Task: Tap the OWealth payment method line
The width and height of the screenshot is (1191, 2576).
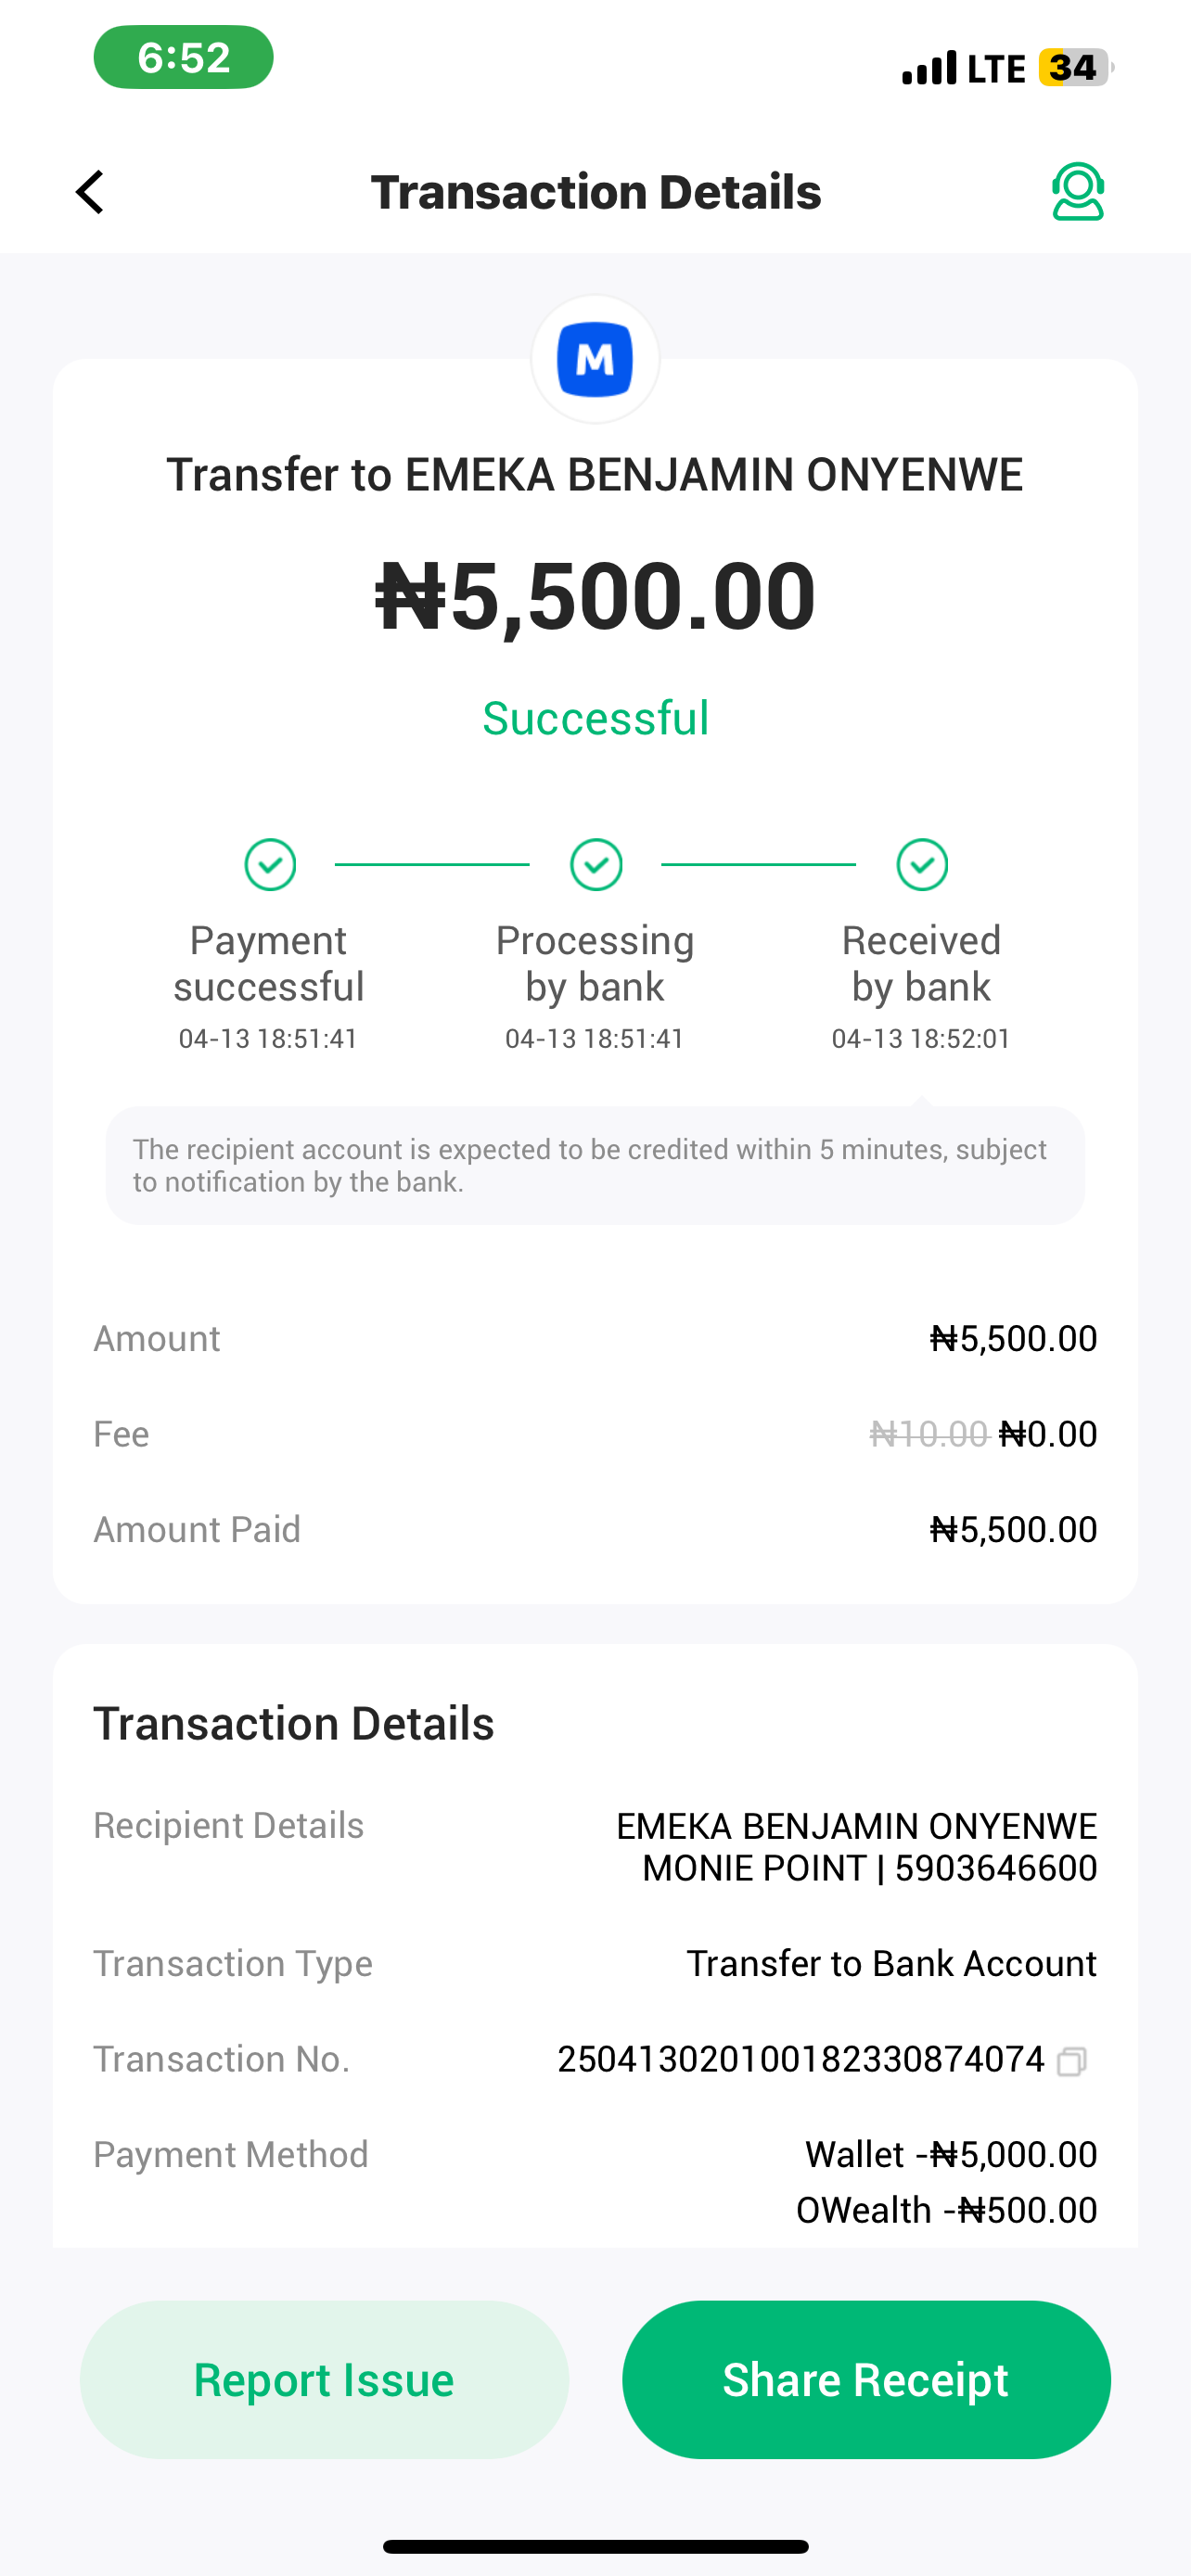Action: pyautogui.click(x=946, y=2210)
